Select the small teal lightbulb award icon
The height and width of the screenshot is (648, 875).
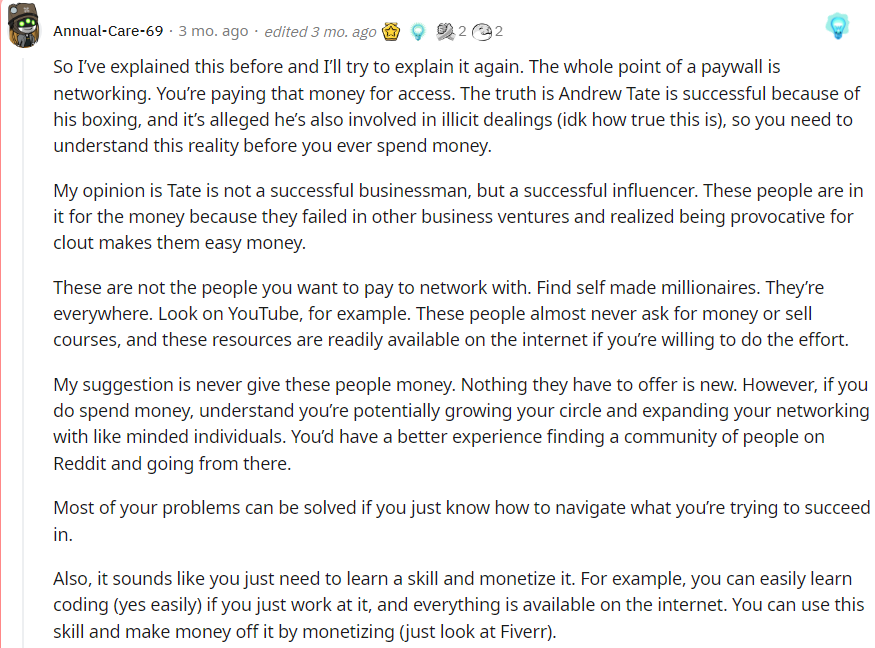pyautogui.click(x=418, y=32)
